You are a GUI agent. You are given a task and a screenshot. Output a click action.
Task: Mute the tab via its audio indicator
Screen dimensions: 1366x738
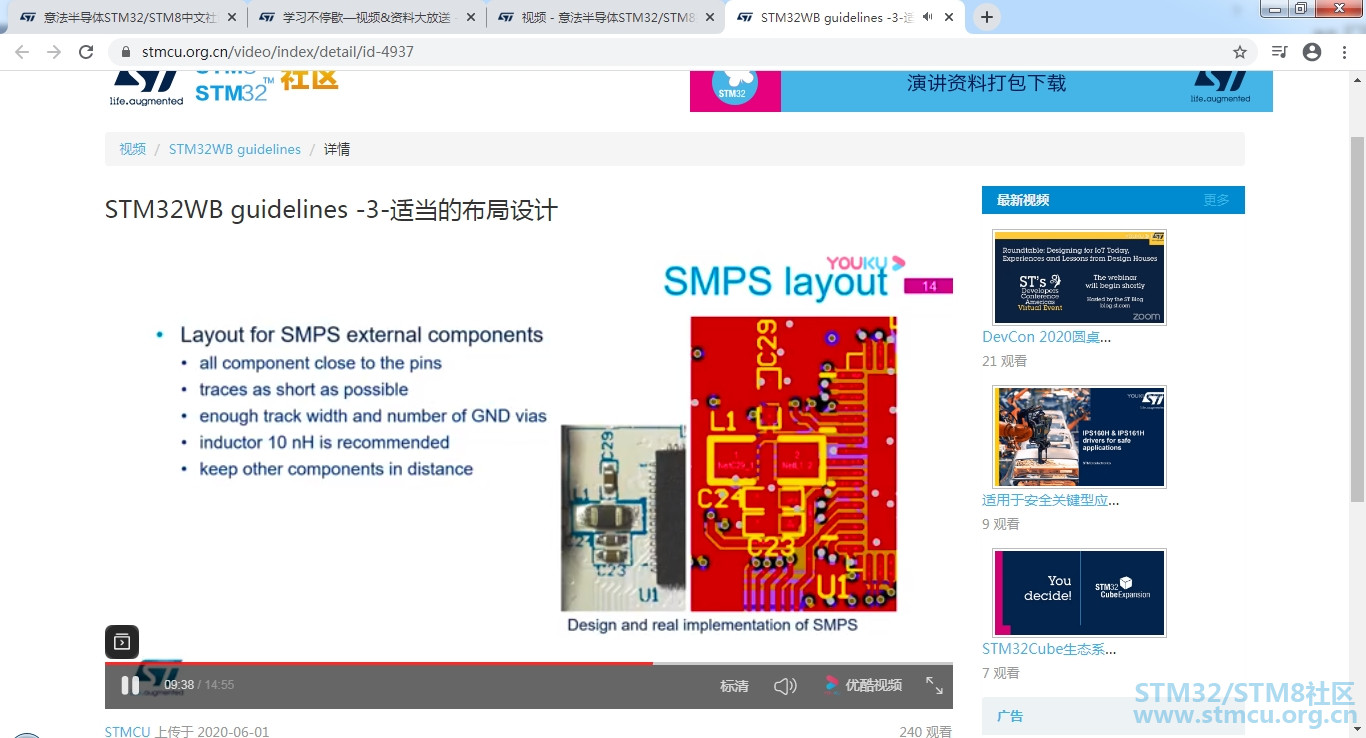pyautogui.click(x=928, y=17)
